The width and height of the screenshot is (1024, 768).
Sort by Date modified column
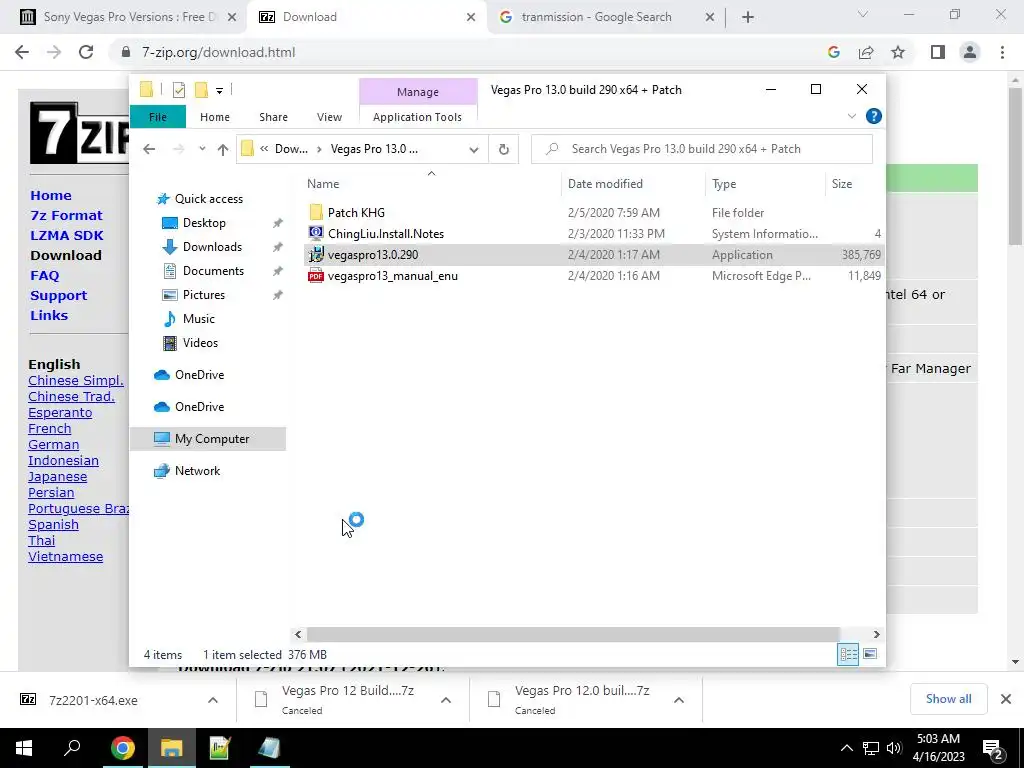pos(605,184)
